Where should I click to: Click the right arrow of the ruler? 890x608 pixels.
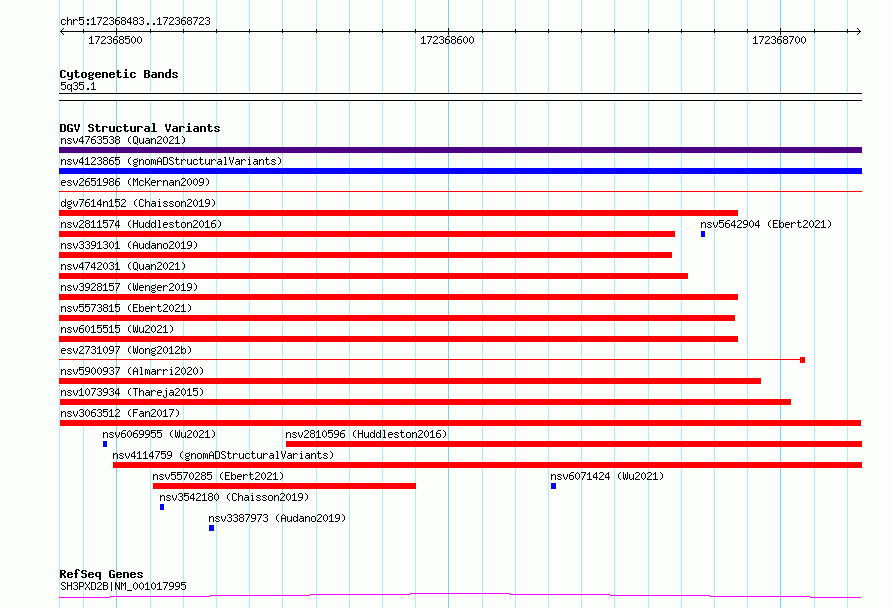click(x=859, y=32)
